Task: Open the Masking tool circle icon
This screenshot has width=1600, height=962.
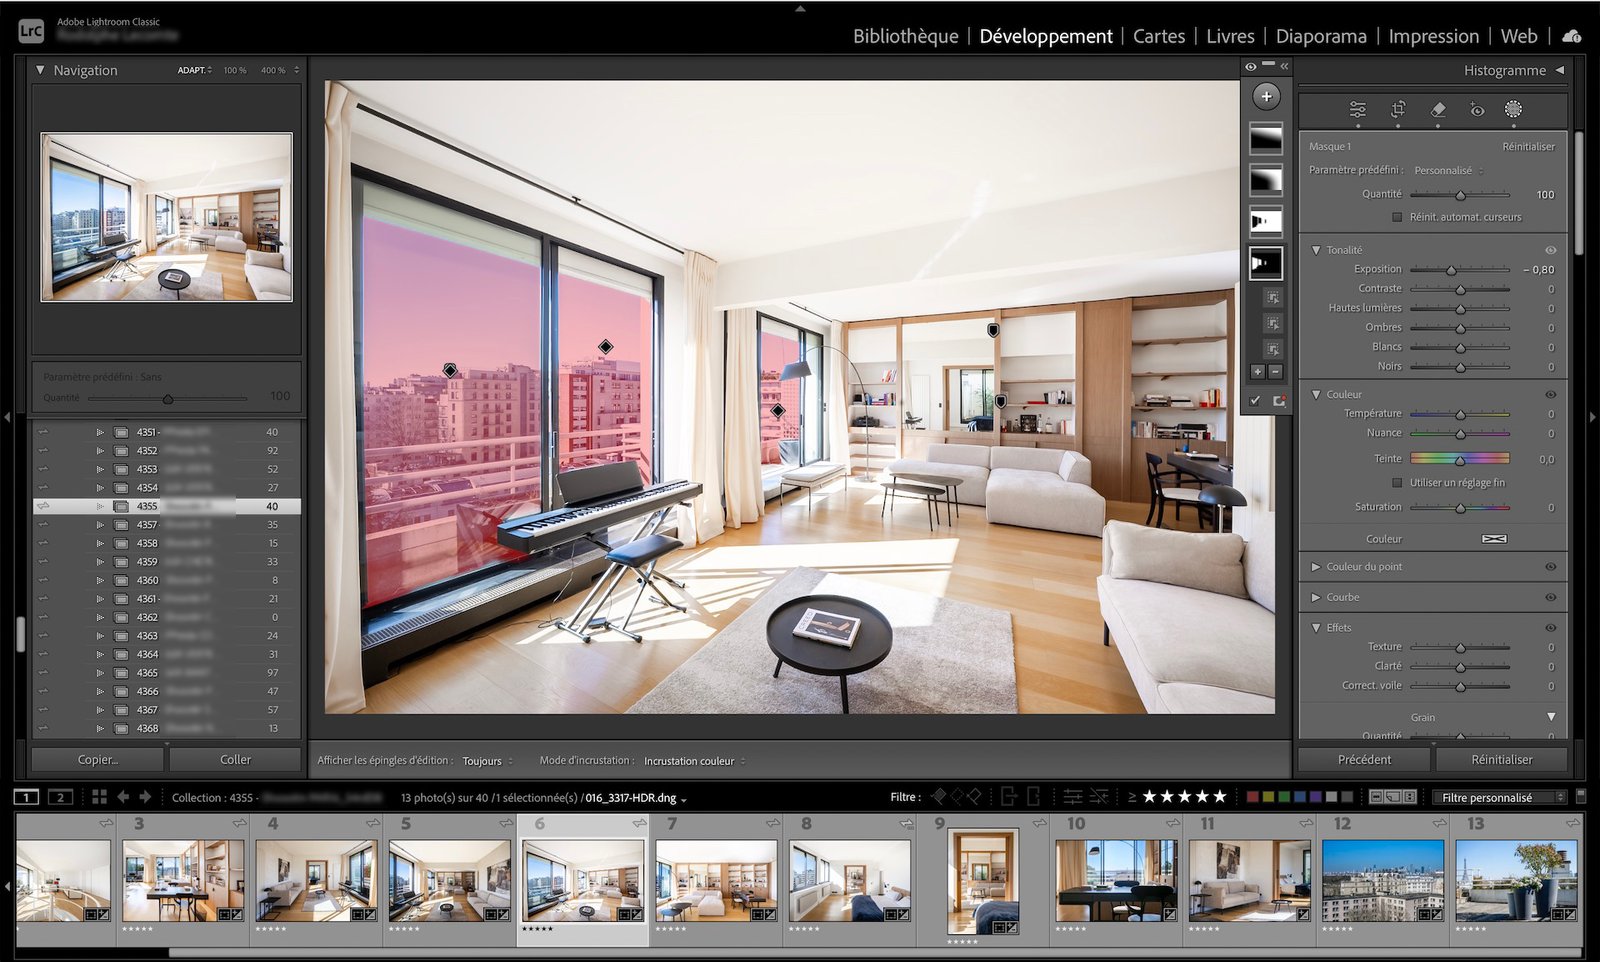Action: (1513, 109)
